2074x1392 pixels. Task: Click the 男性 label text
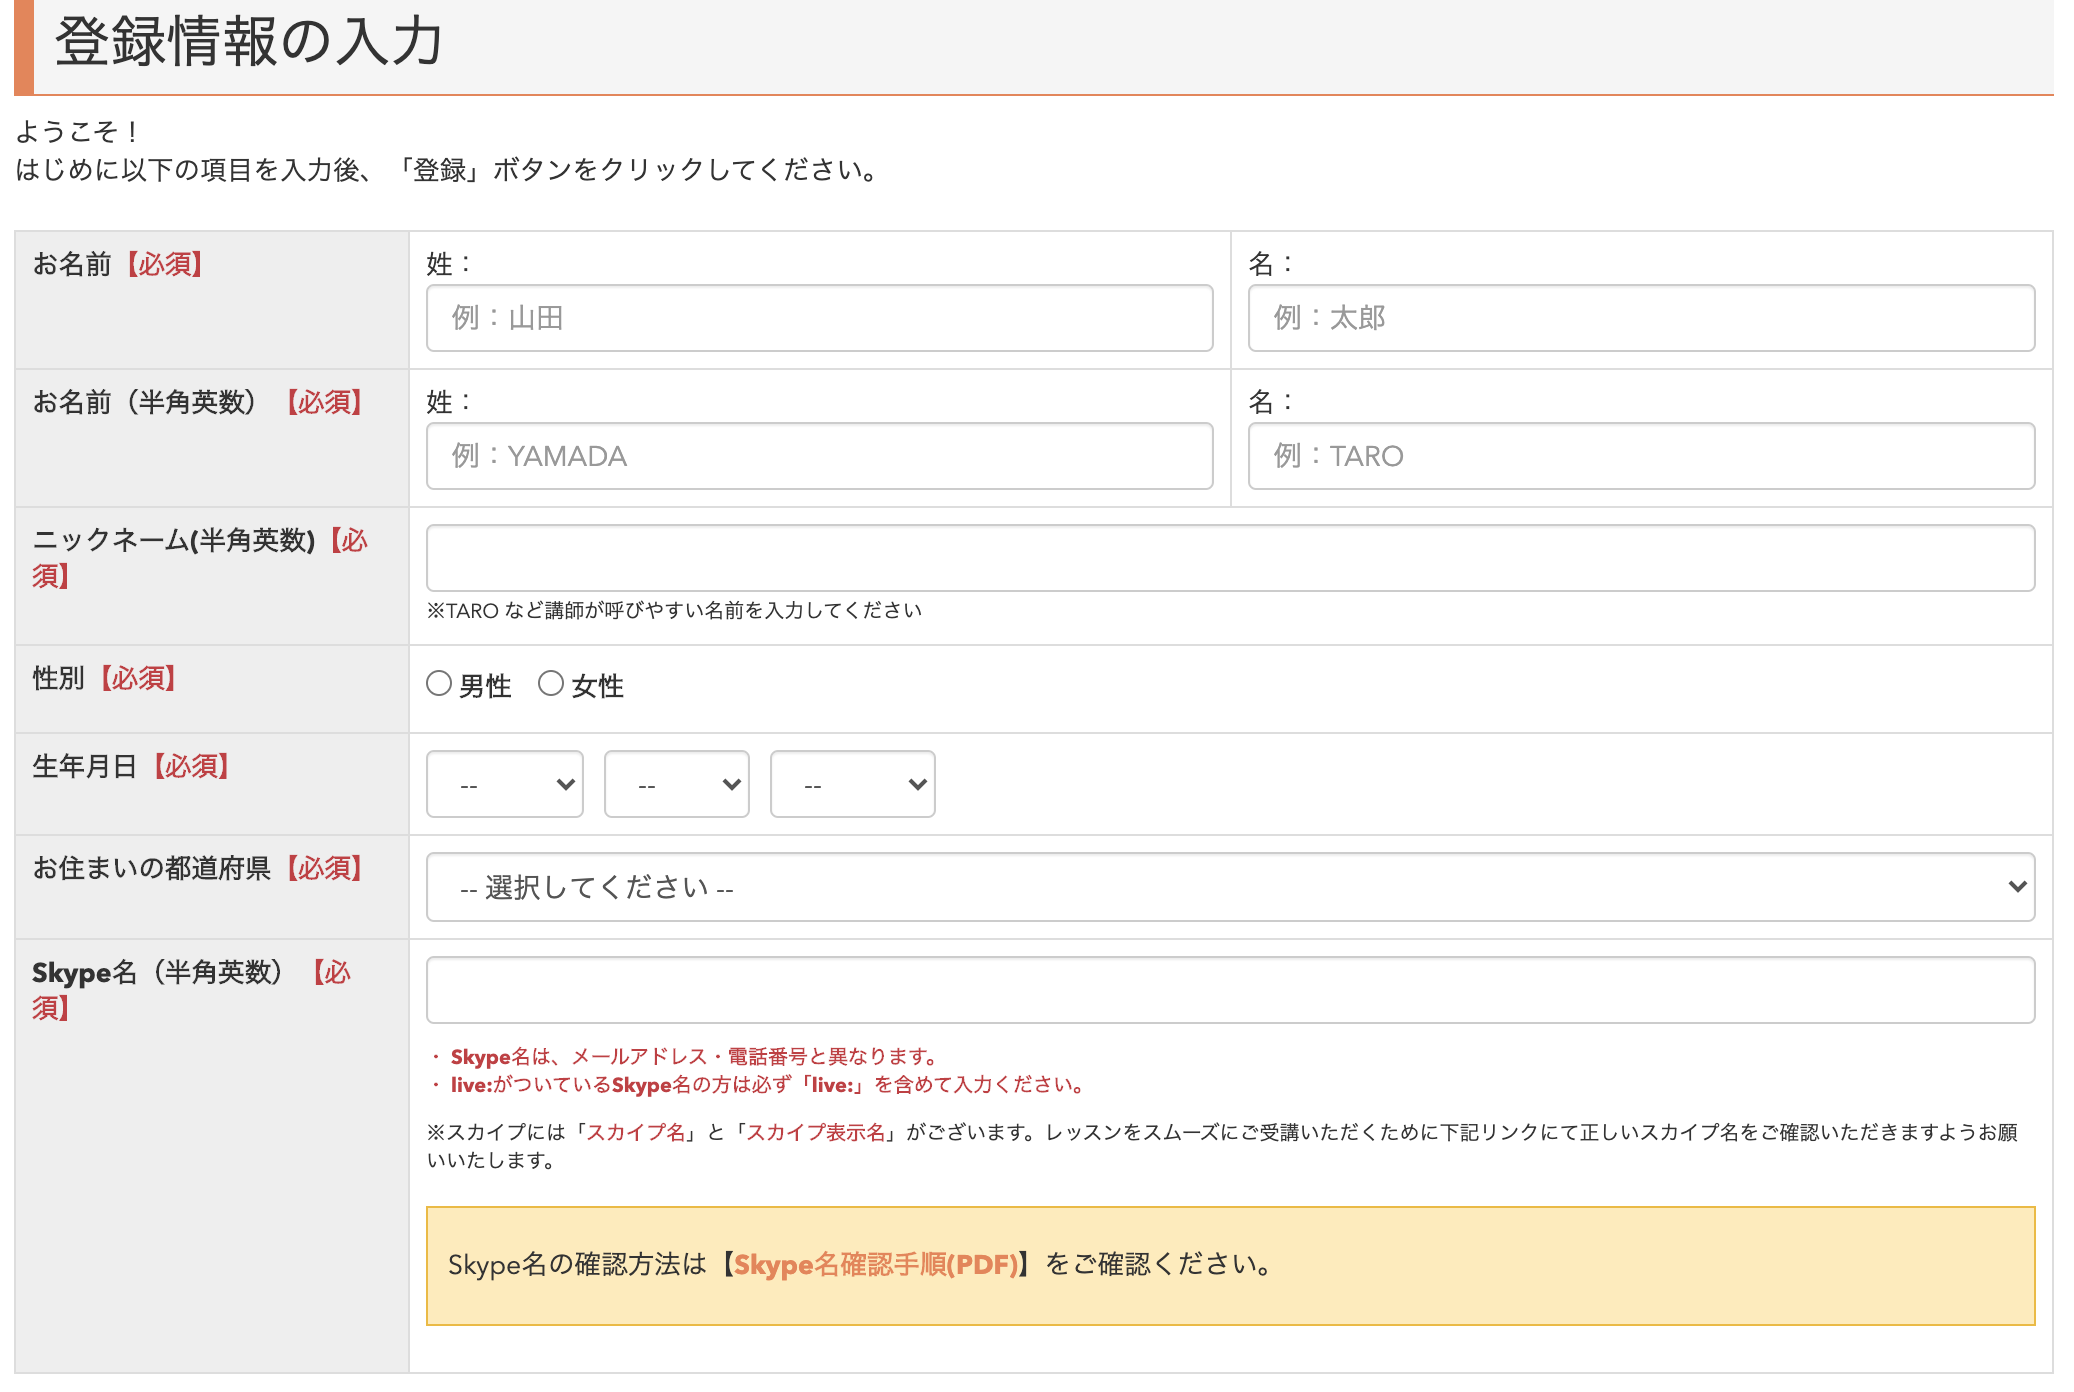[486, 686]
